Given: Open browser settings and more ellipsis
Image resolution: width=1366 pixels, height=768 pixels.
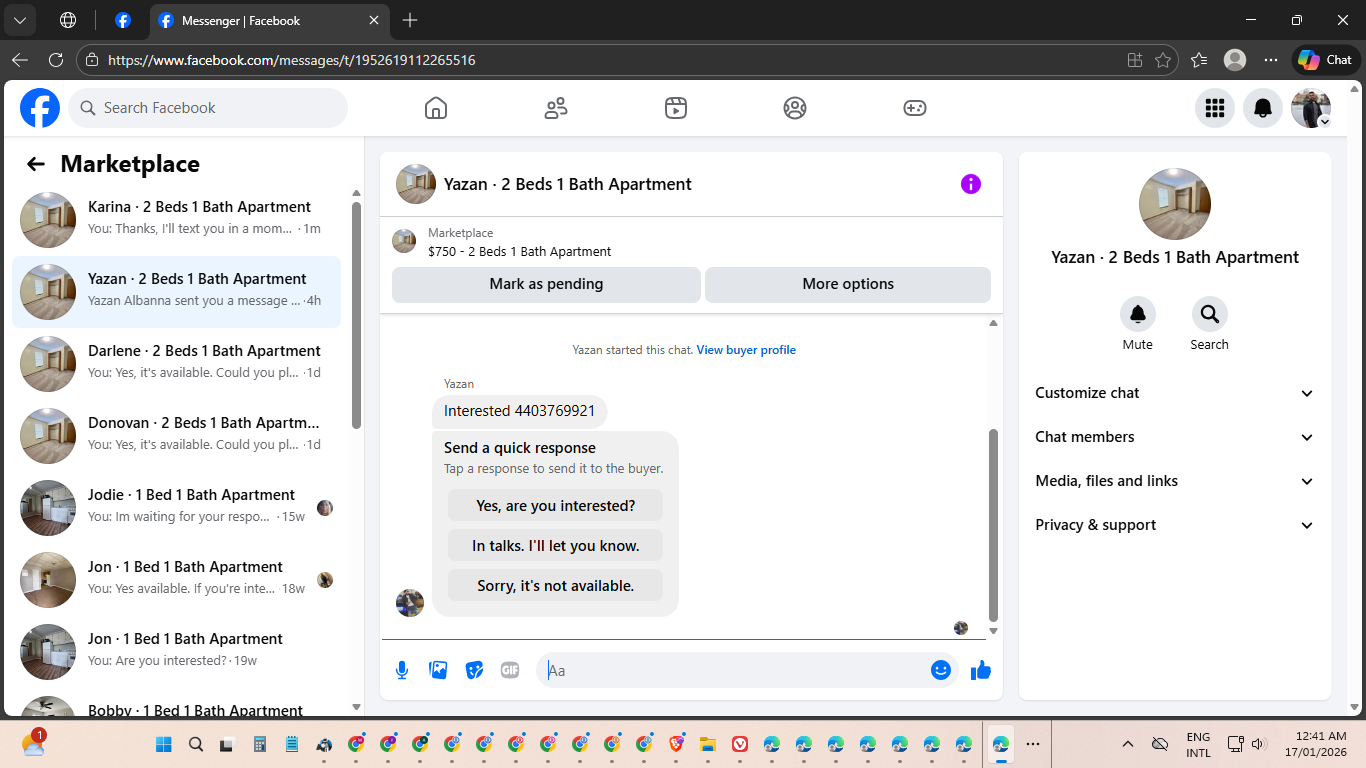Looking at the screenshot, I should coord(1271,60).
